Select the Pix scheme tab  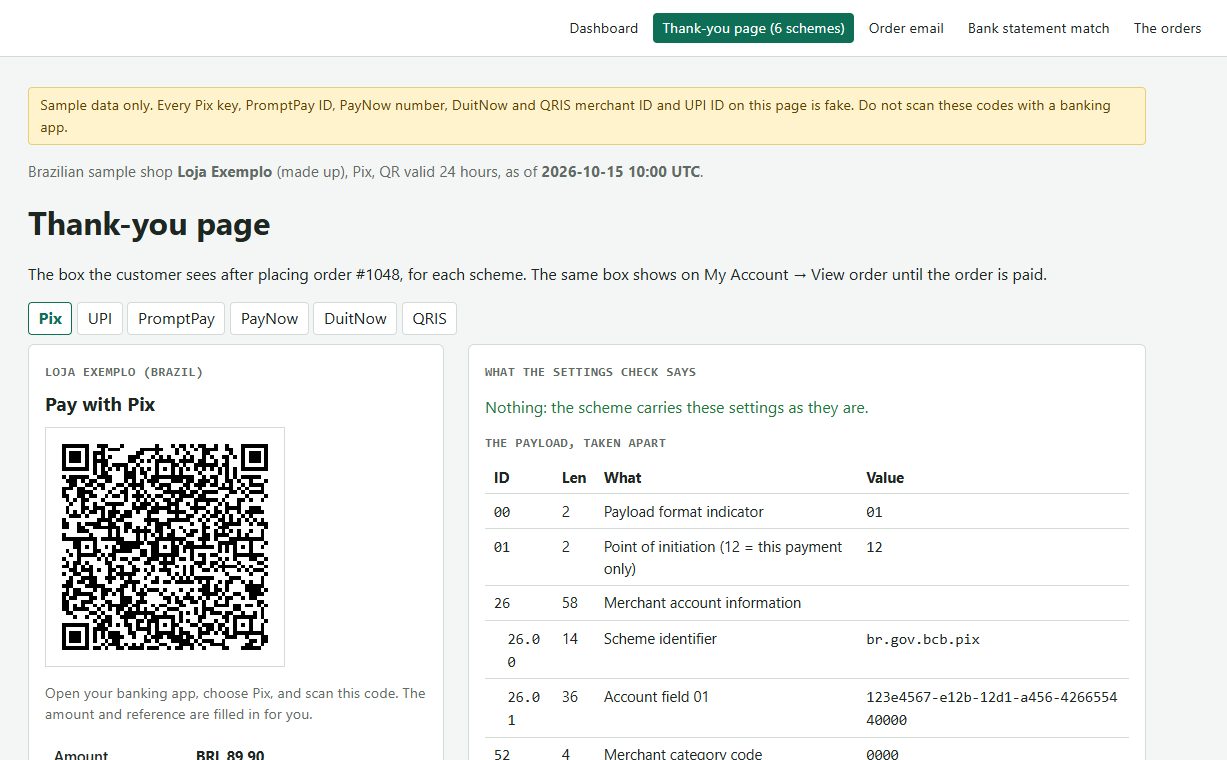[50, 319]
